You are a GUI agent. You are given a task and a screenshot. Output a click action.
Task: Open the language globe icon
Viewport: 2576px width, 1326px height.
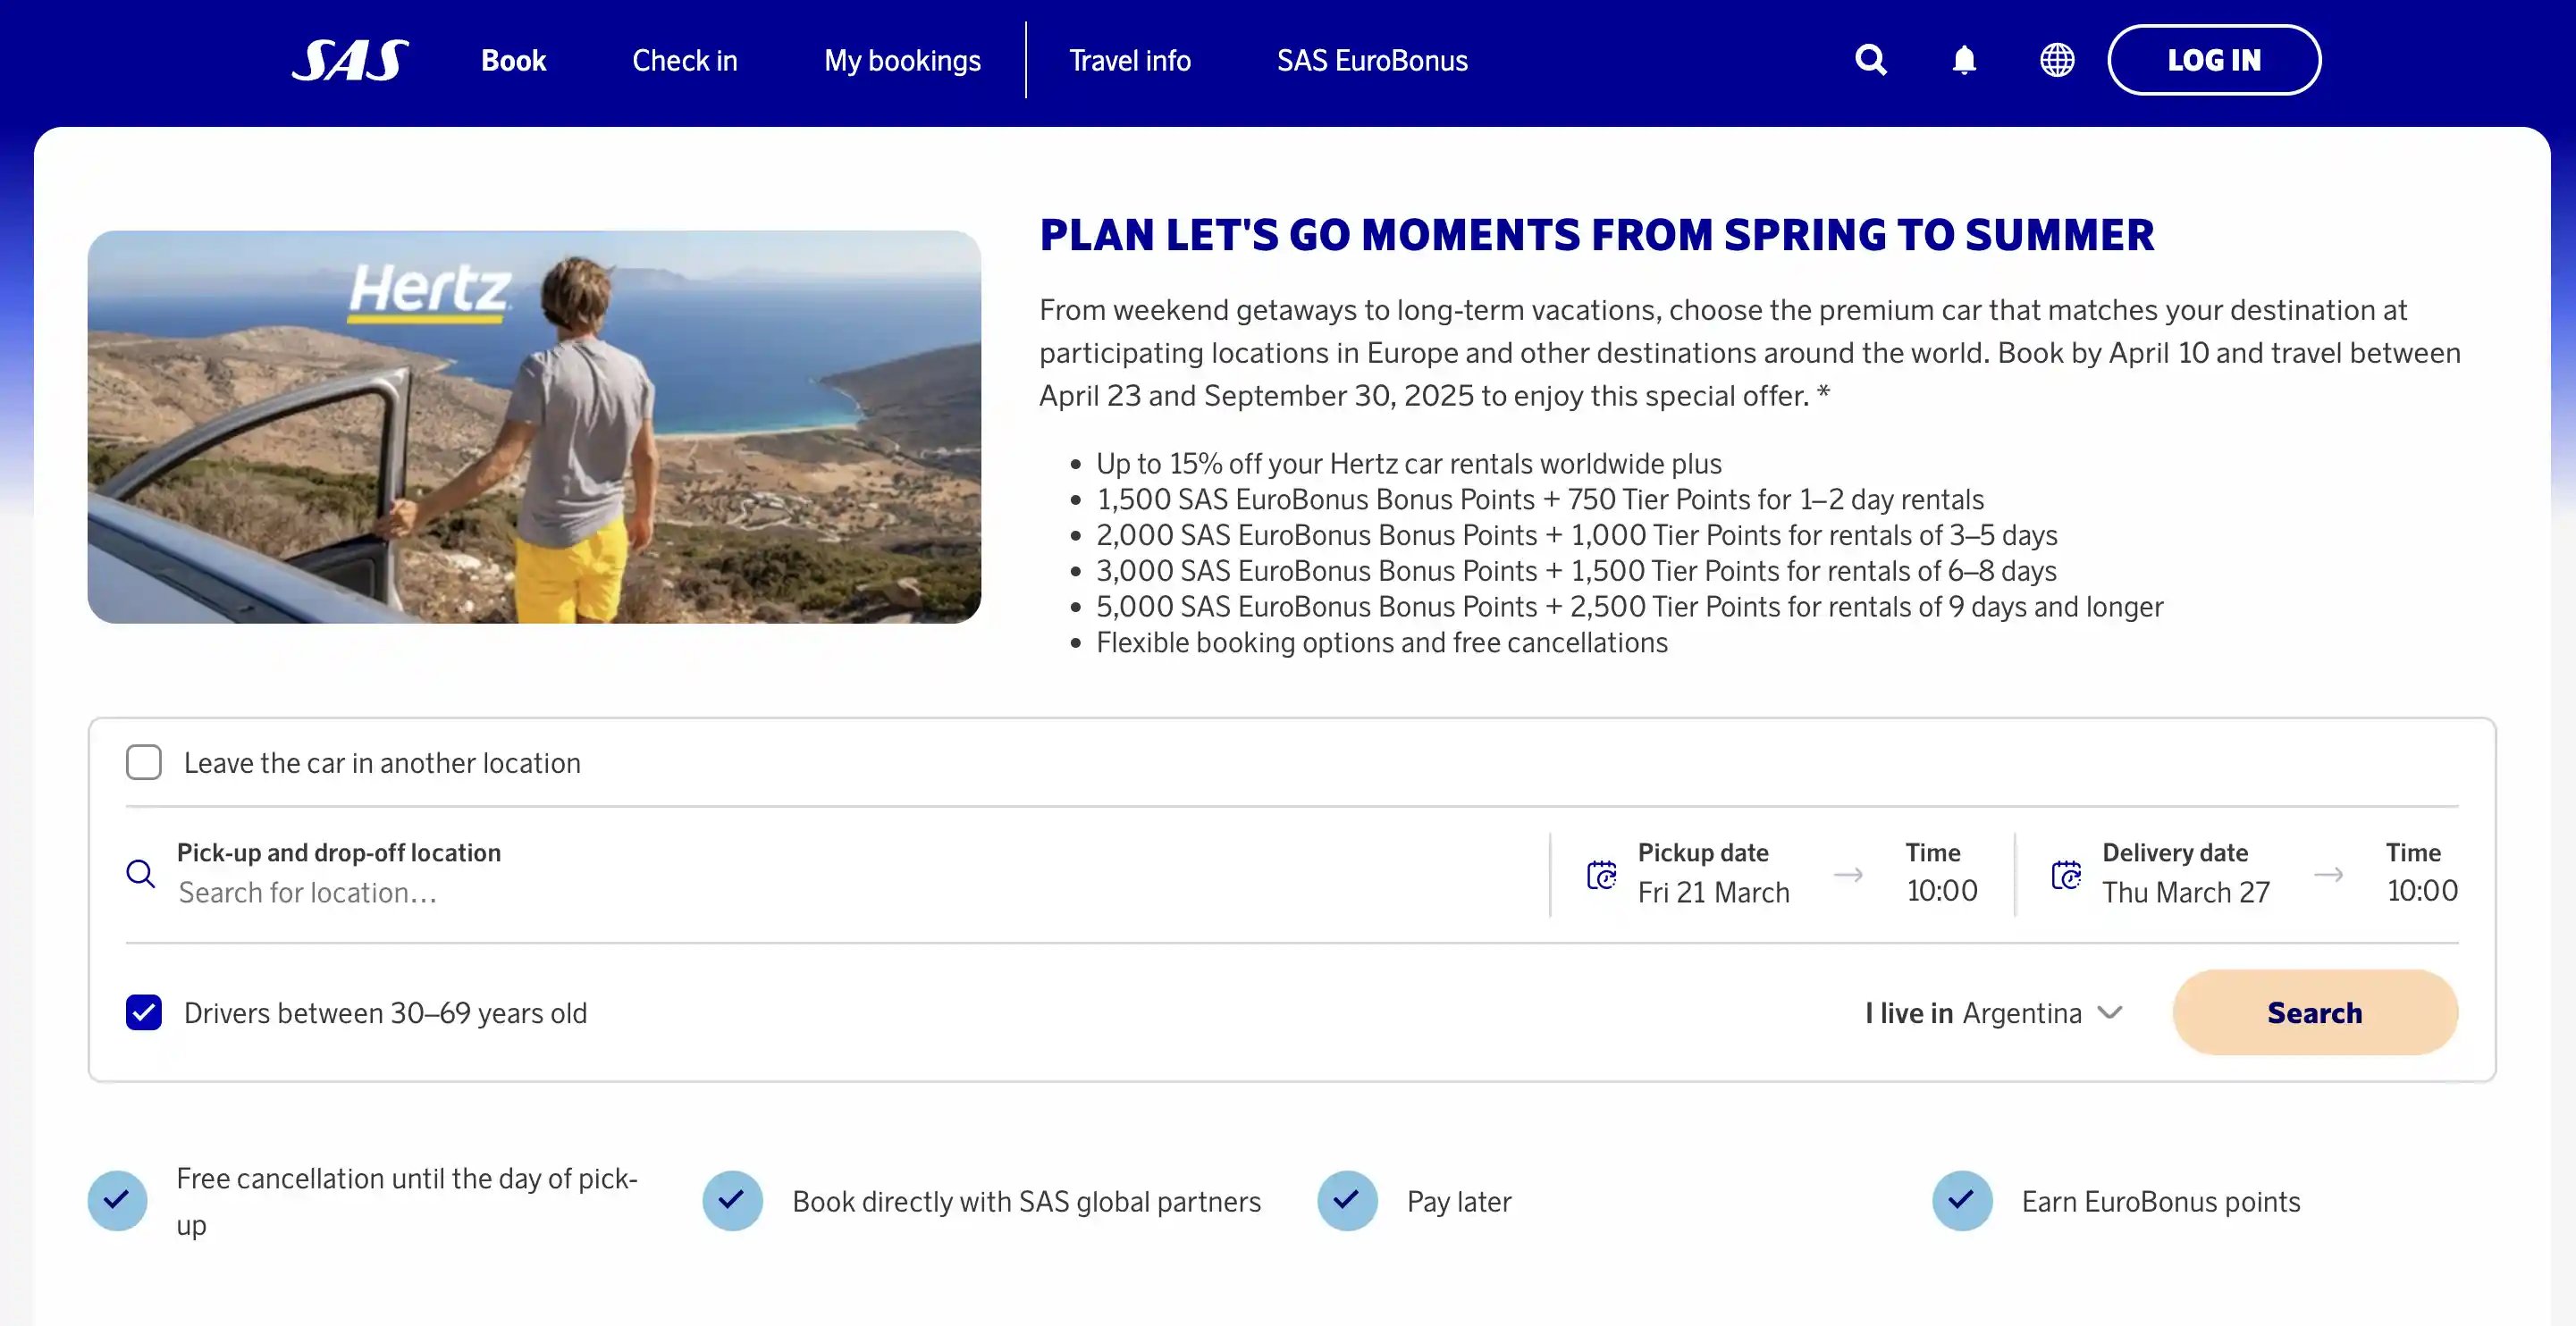pos(2057,60)
